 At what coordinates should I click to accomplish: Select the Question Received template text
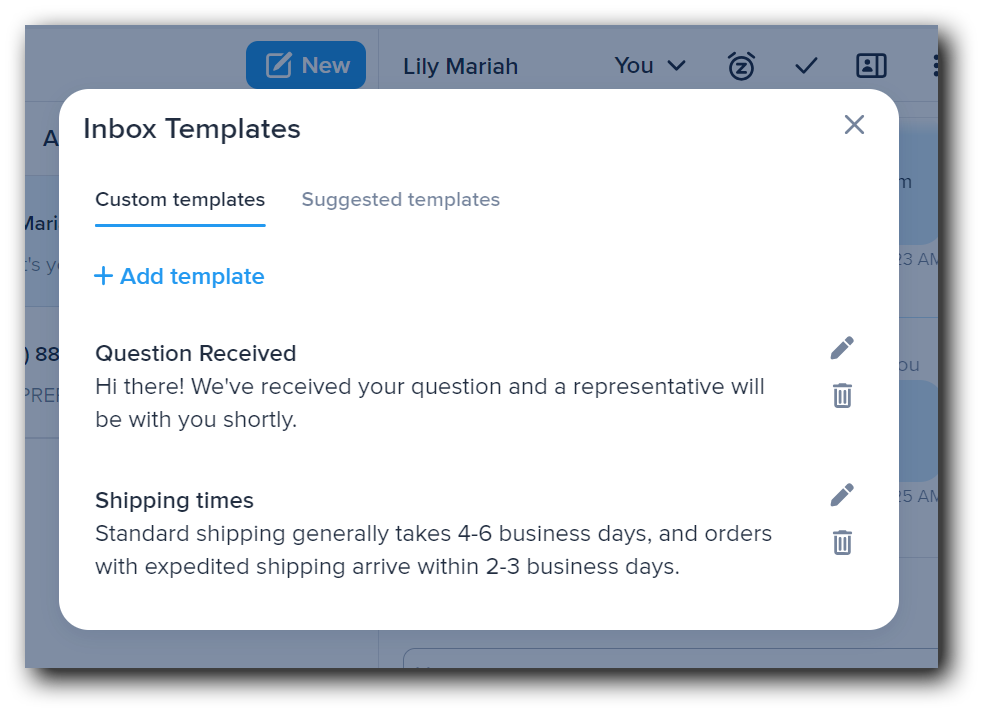(195, 353)
